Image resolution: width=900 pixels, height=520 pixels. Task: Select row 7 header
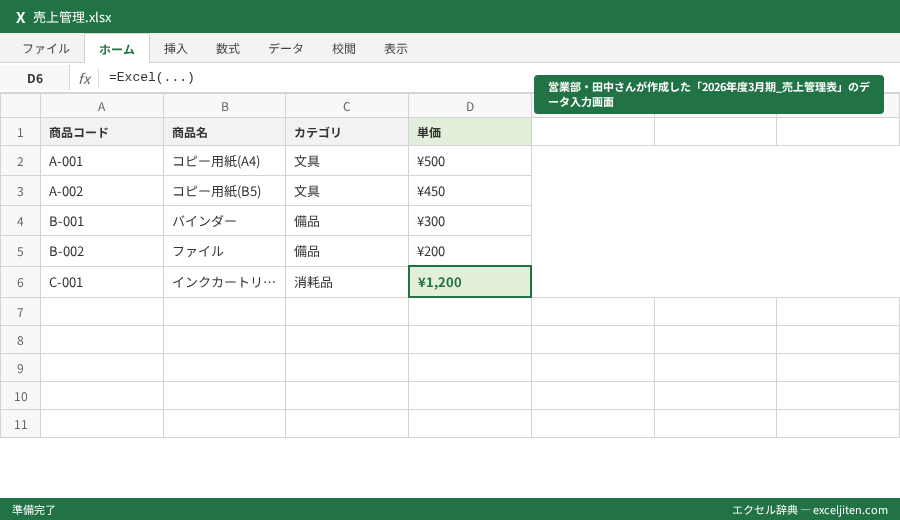[x=20, y=312]
